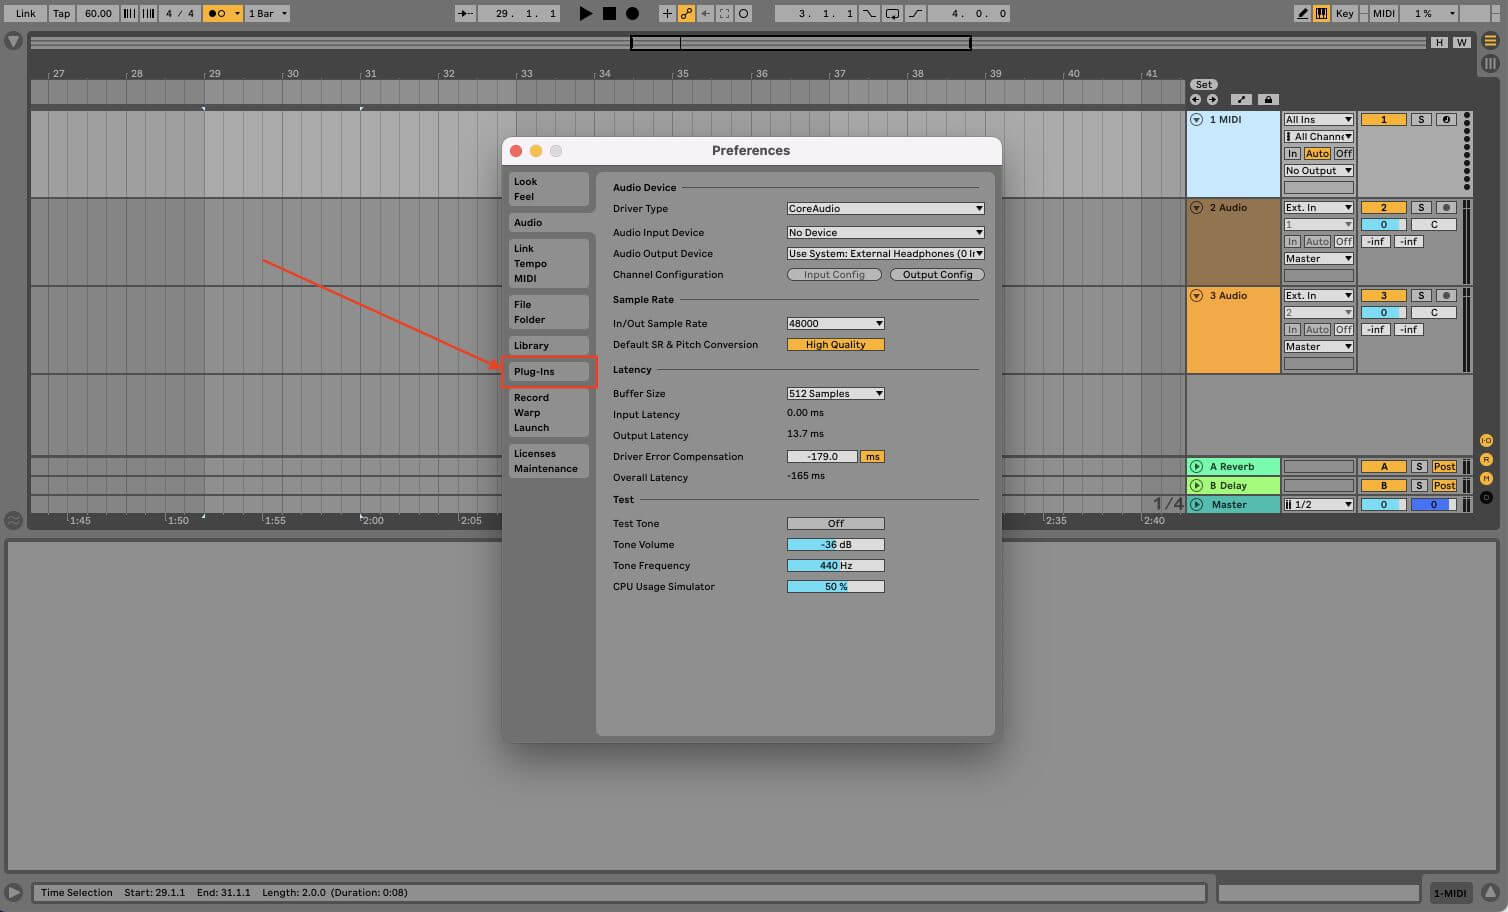This screenshot has height=912, width=1508.
Task: Open the All Ins input dropdown on 1 MIDI
Action: point(1318,119)
